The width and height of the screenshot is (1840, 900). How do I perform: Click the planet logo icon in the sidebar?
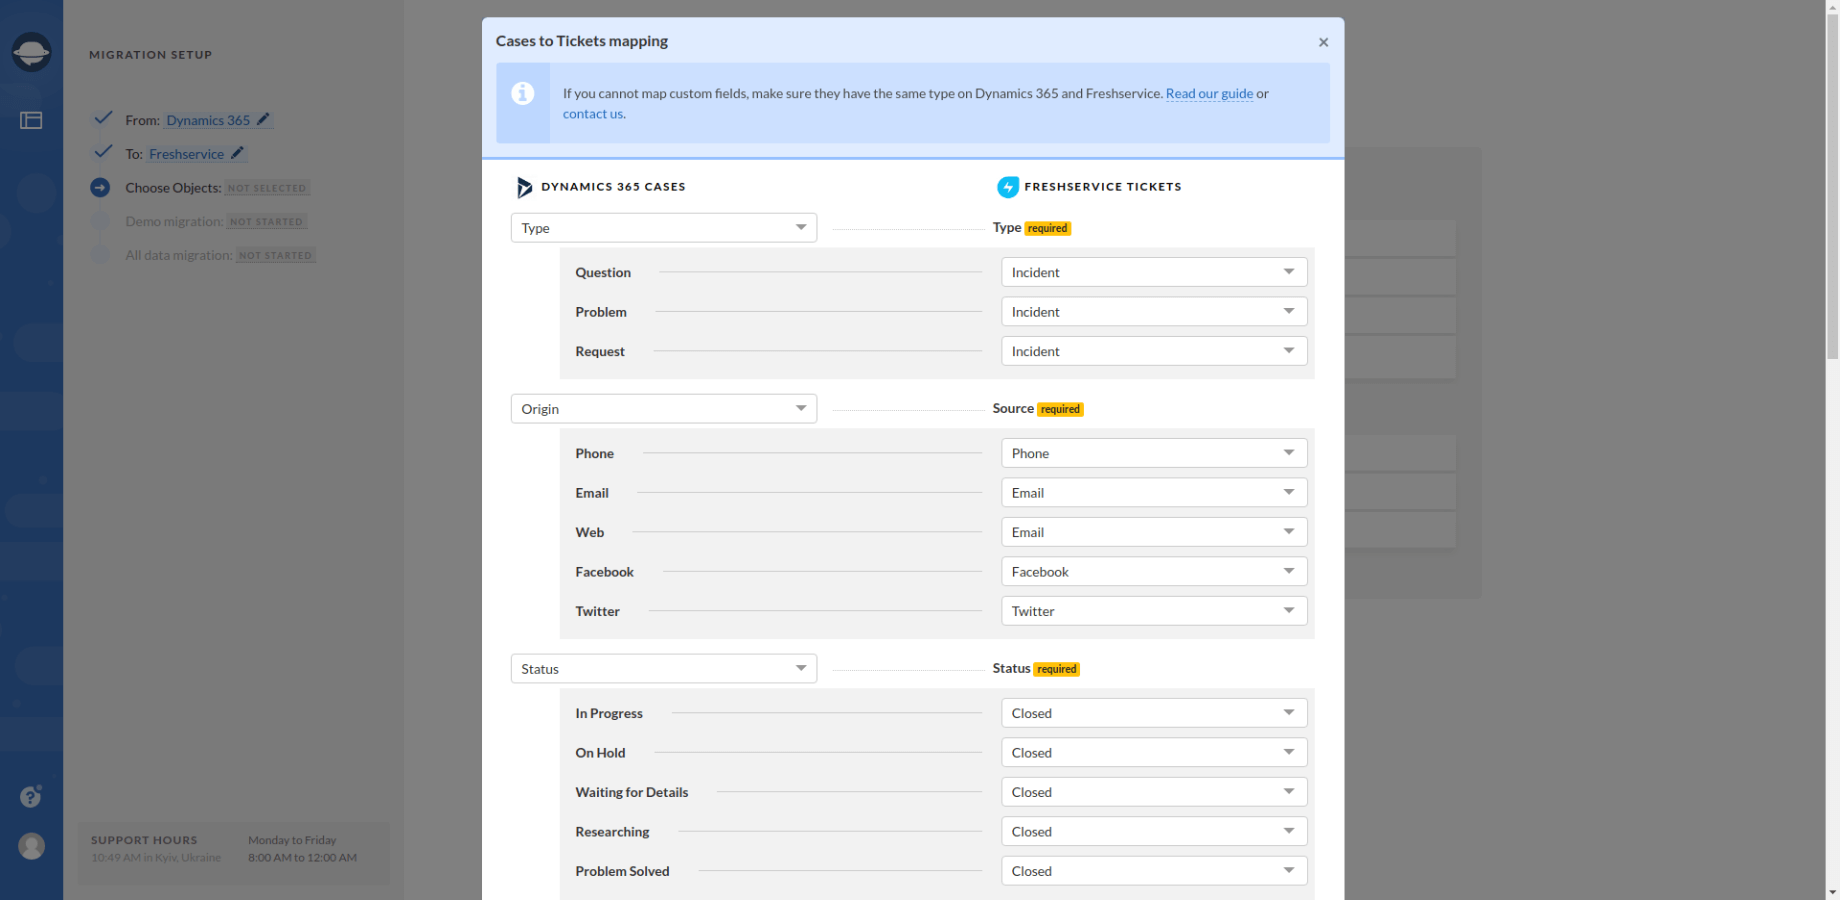pos(31,52)
